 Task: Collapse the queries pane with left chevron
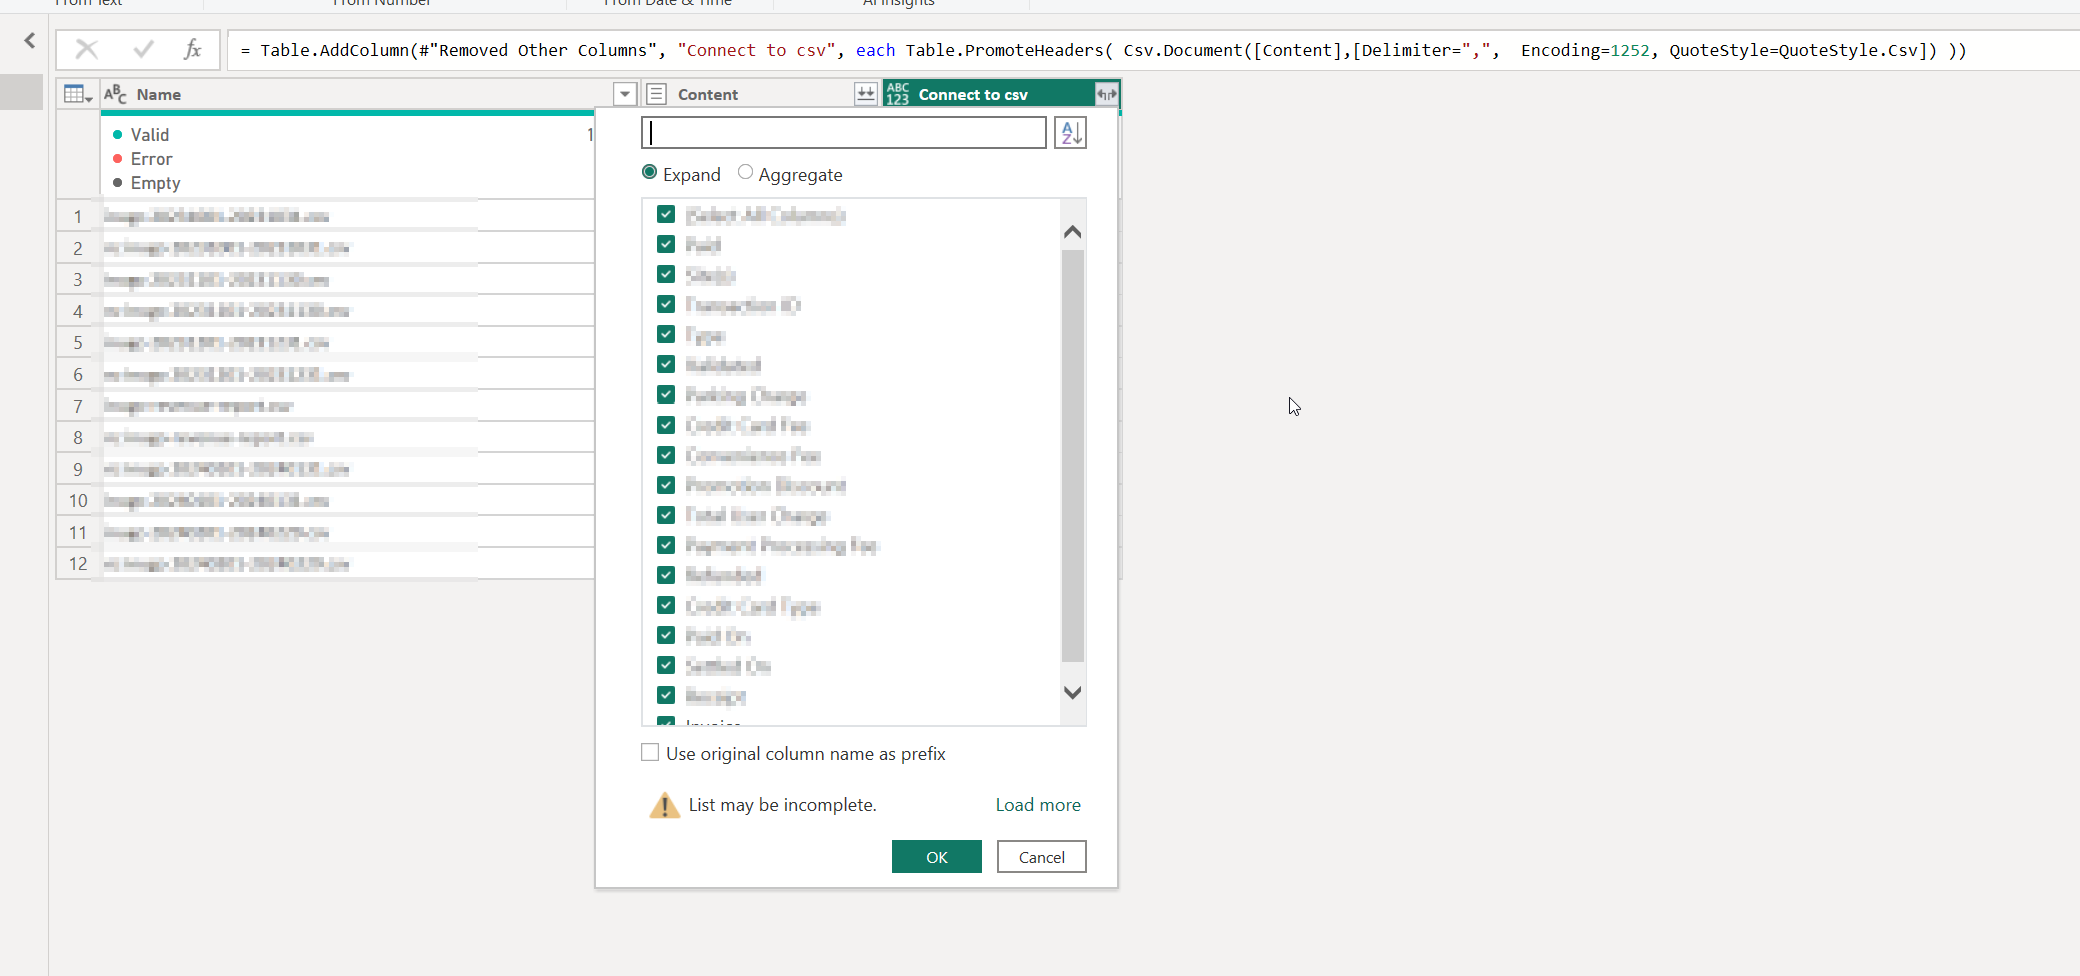[30, 40]
